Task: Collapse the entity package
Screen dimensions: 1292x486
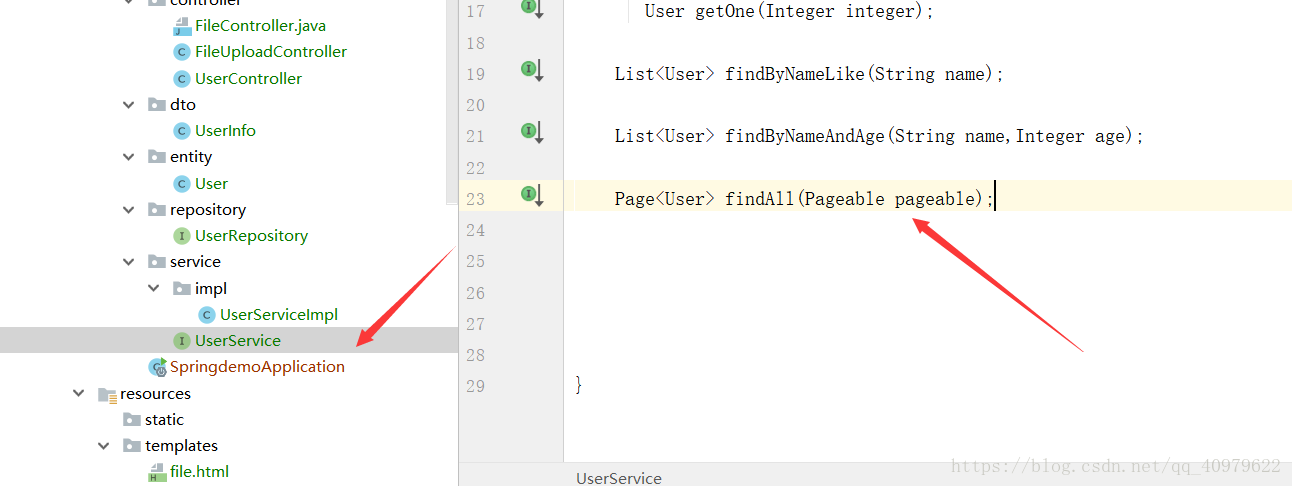Action: tap(129, 156)
